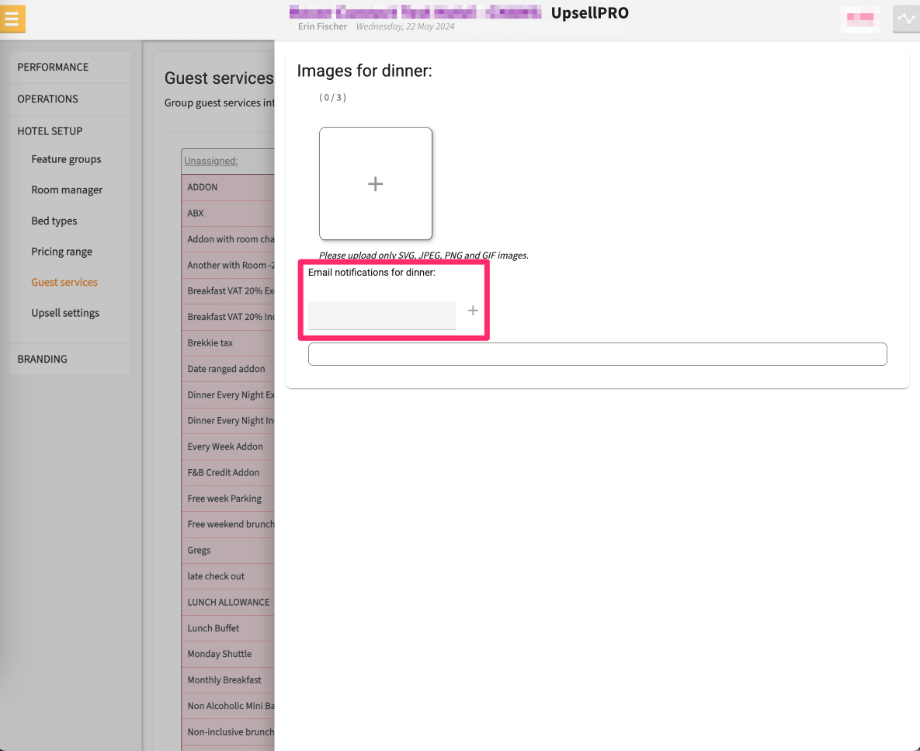Open the BRANDING section
This screenshot has width=920, height=751.
[69, 359]
